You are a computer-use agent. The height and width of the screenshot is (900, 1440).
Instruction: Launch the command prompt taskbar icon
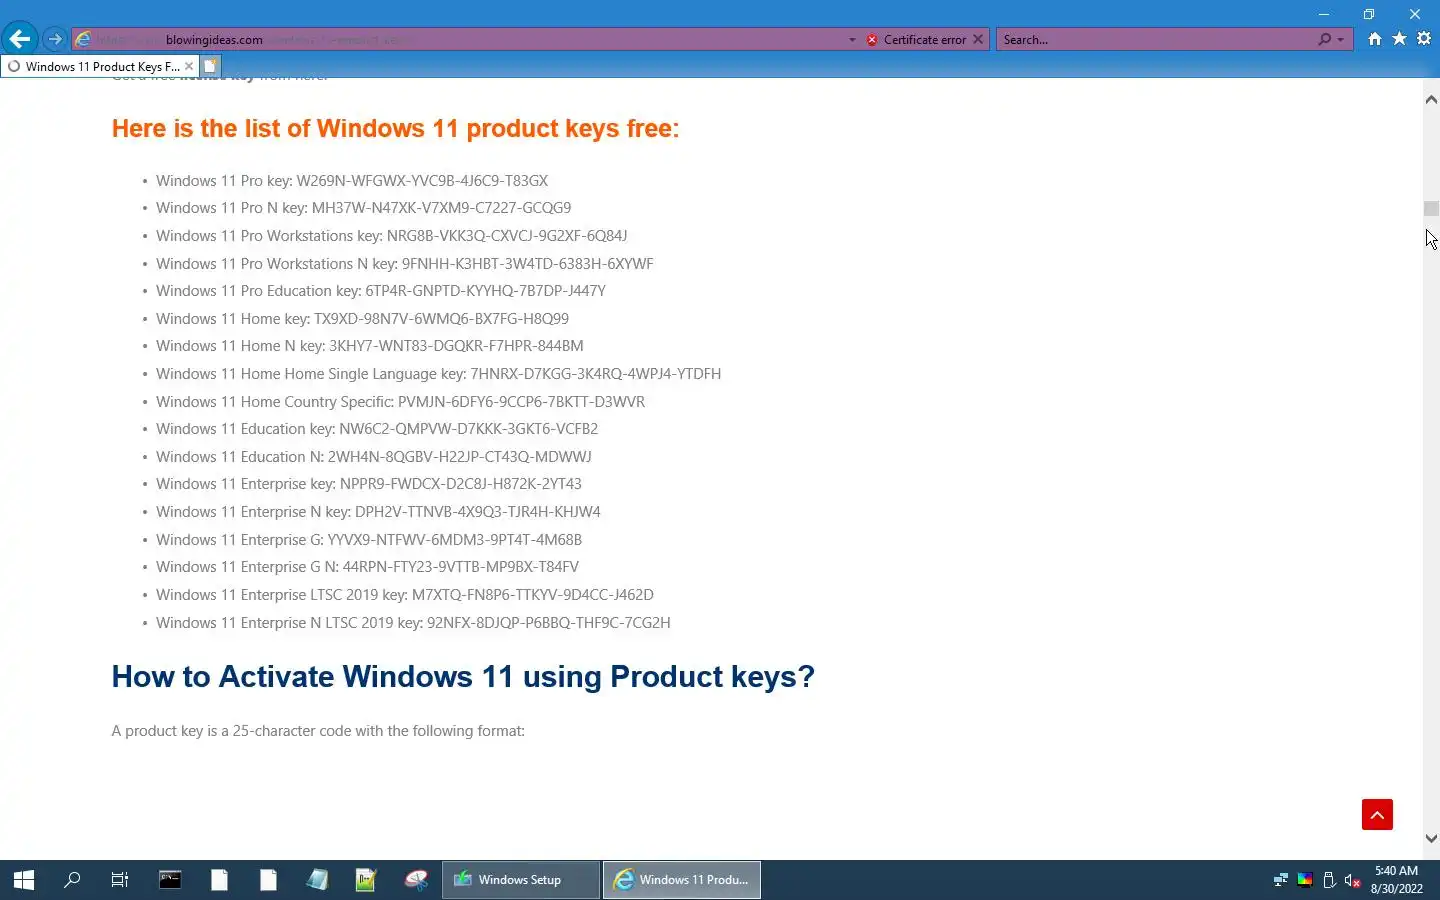click(x=170, y=880)
